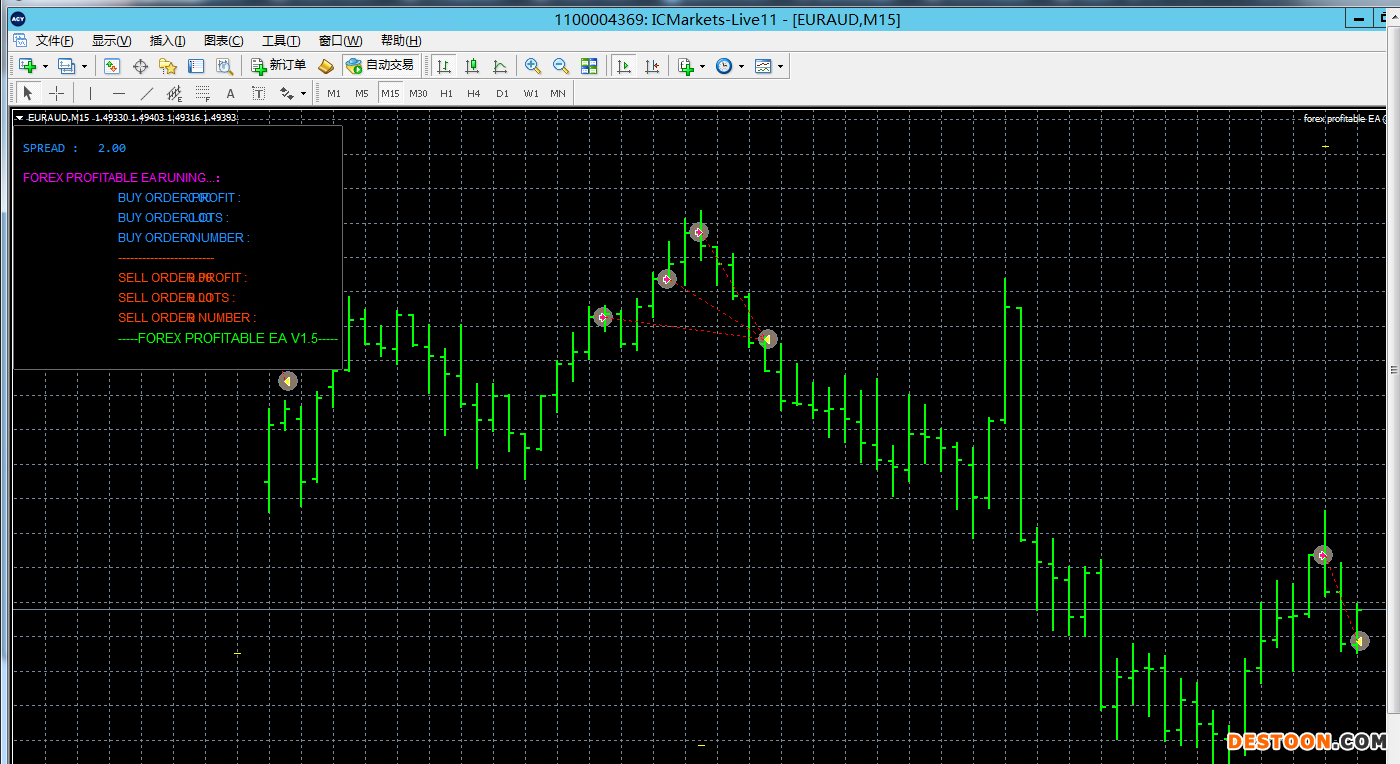Viewport: 1400px width, 764px height.
Task: Select the Equidistant Channel tool
Action: click(175, 93)
